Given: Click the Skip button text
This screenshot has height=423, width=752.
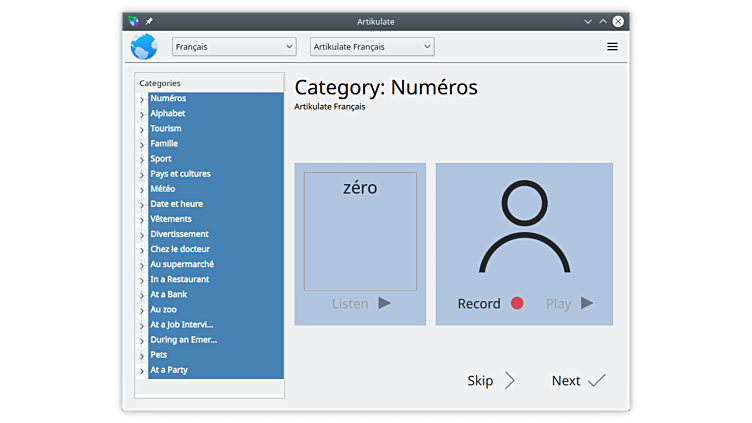Looking at the screenshot, I should [x=480, y=381].
